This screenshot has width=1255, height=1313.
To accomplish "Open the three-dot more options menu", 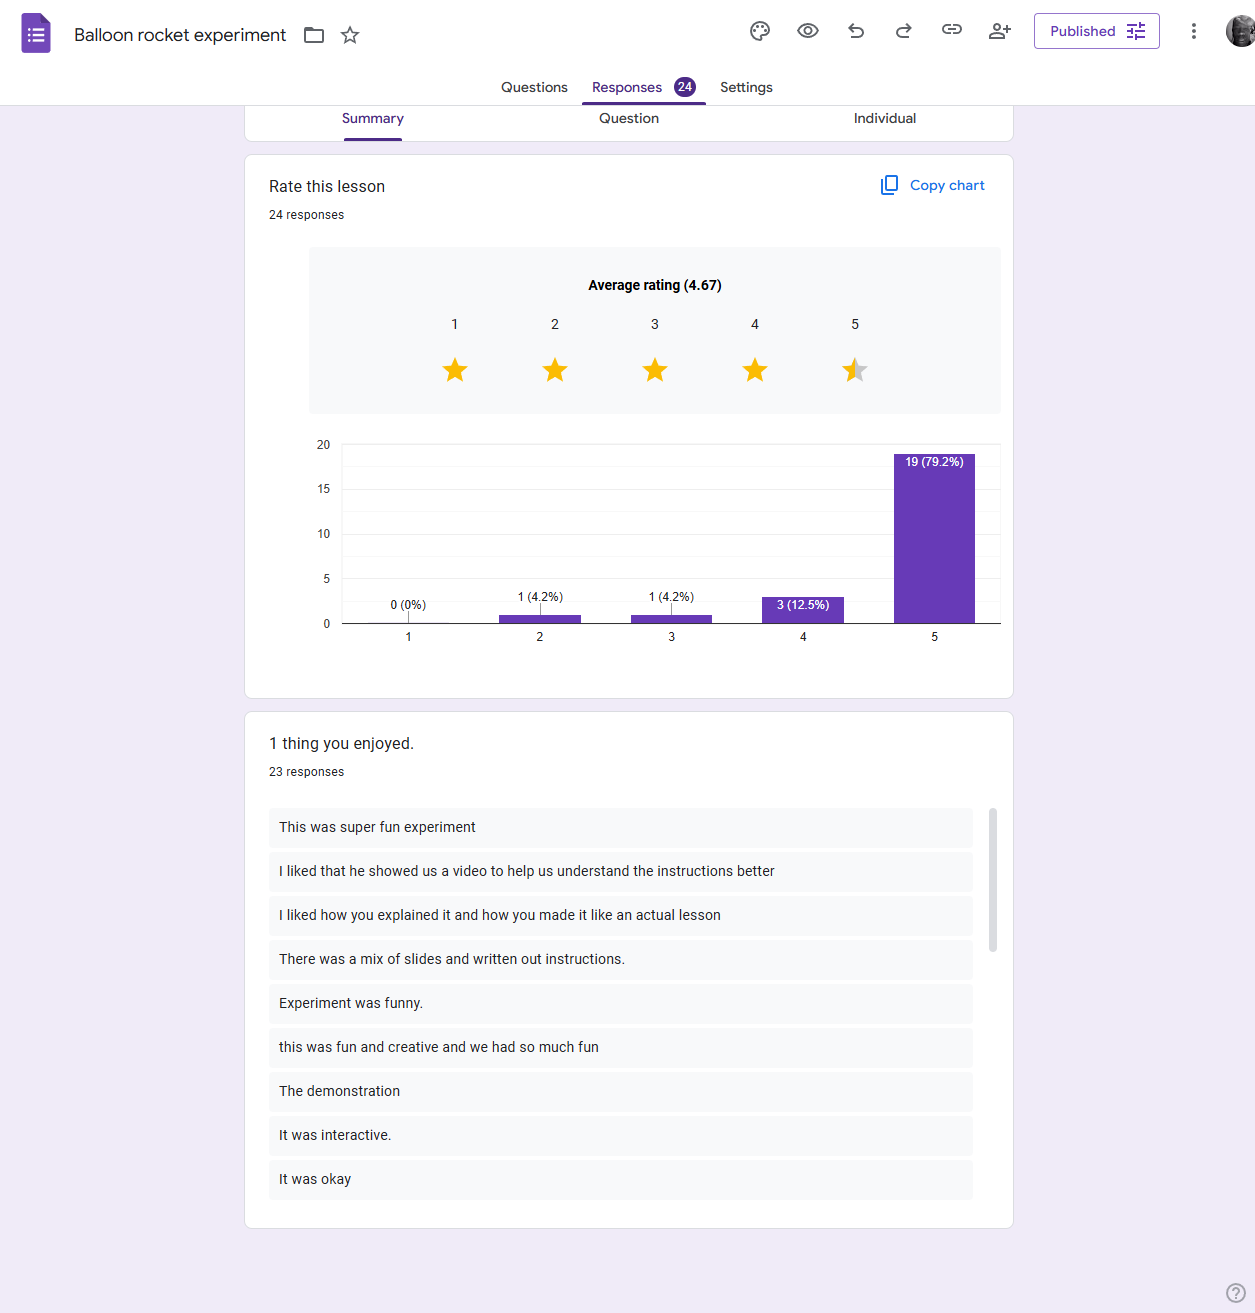I will coord(1193,31).
